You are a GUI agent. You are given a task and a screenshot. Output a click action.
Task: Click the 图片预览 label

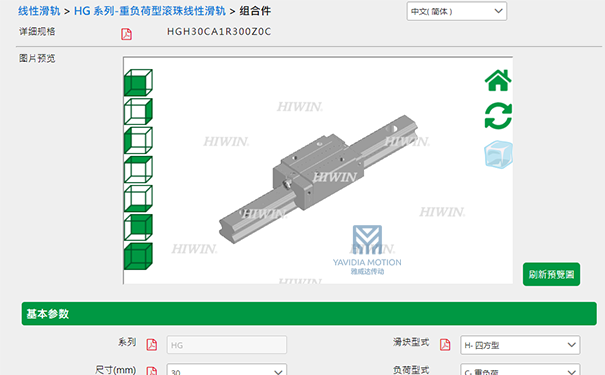[x=37, y=58]
